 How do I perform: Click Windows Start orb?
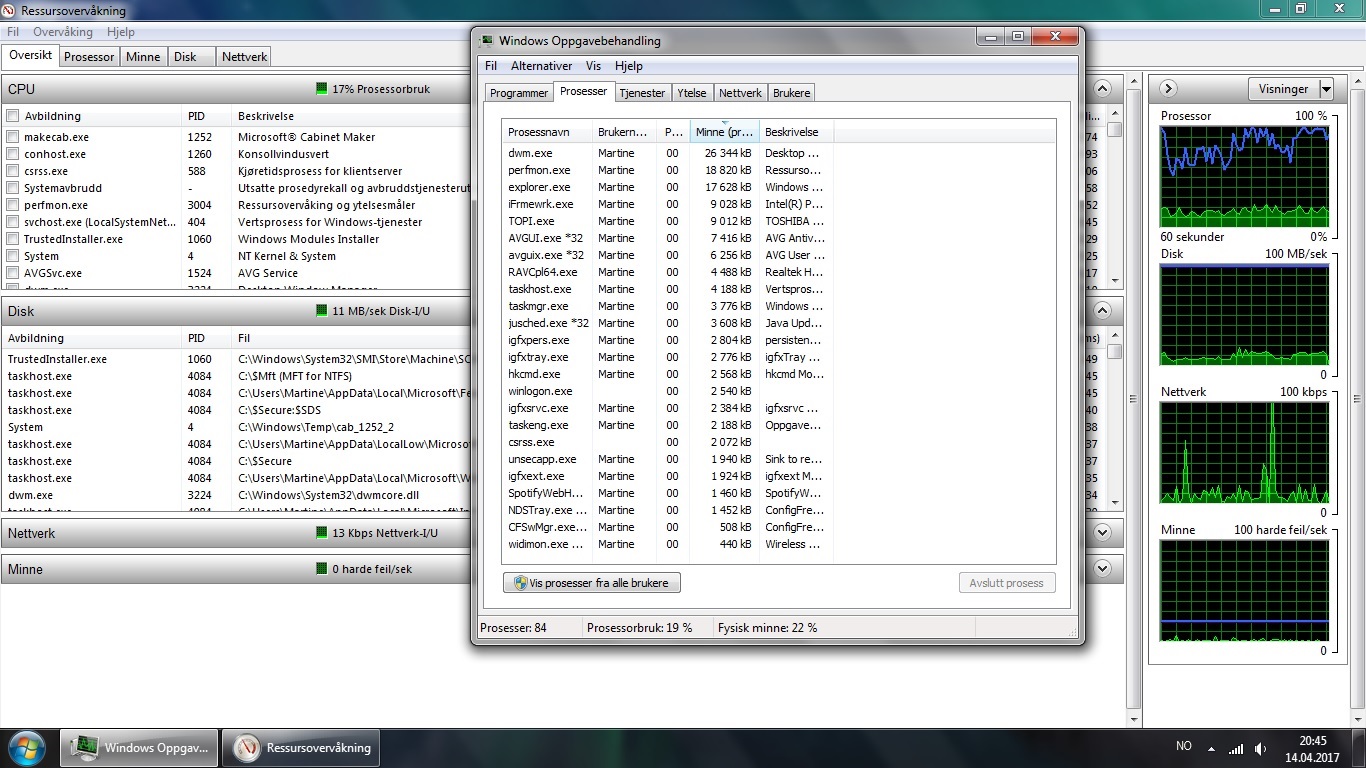click(27, 747)
